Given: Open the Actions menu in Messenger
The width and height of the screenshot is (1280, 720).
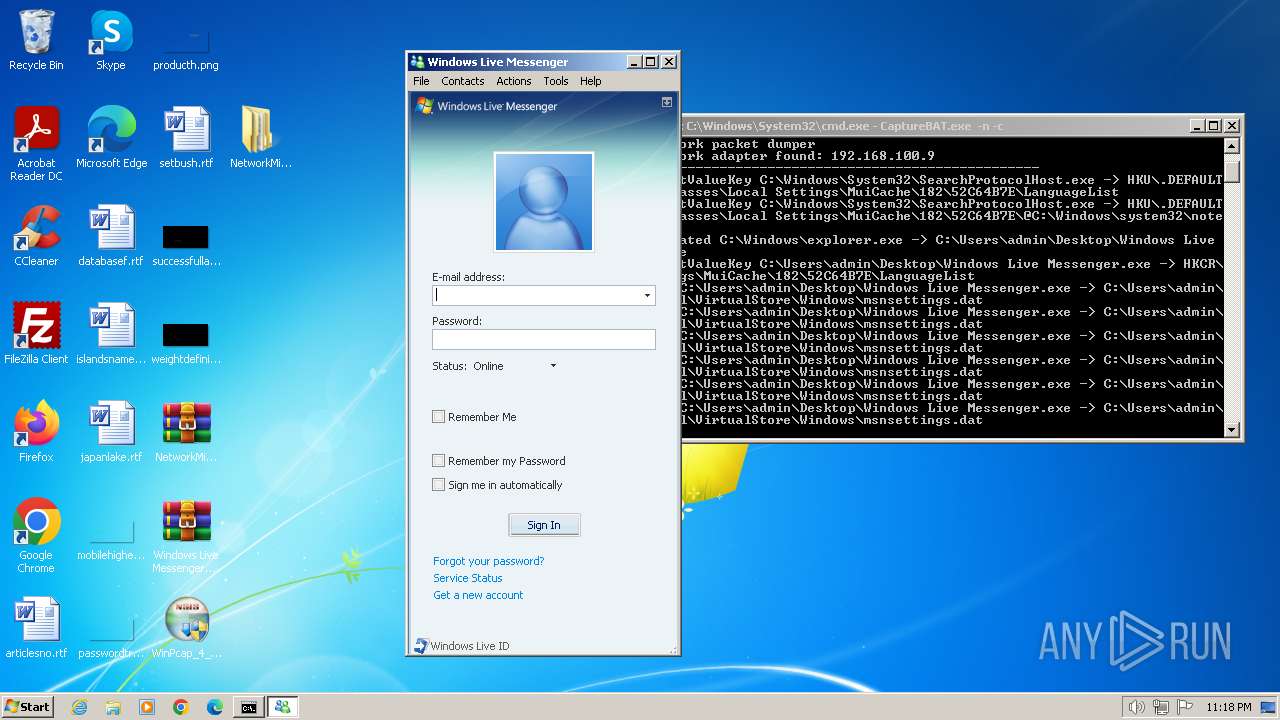Looking at the screenshot, I should [514, 81].
